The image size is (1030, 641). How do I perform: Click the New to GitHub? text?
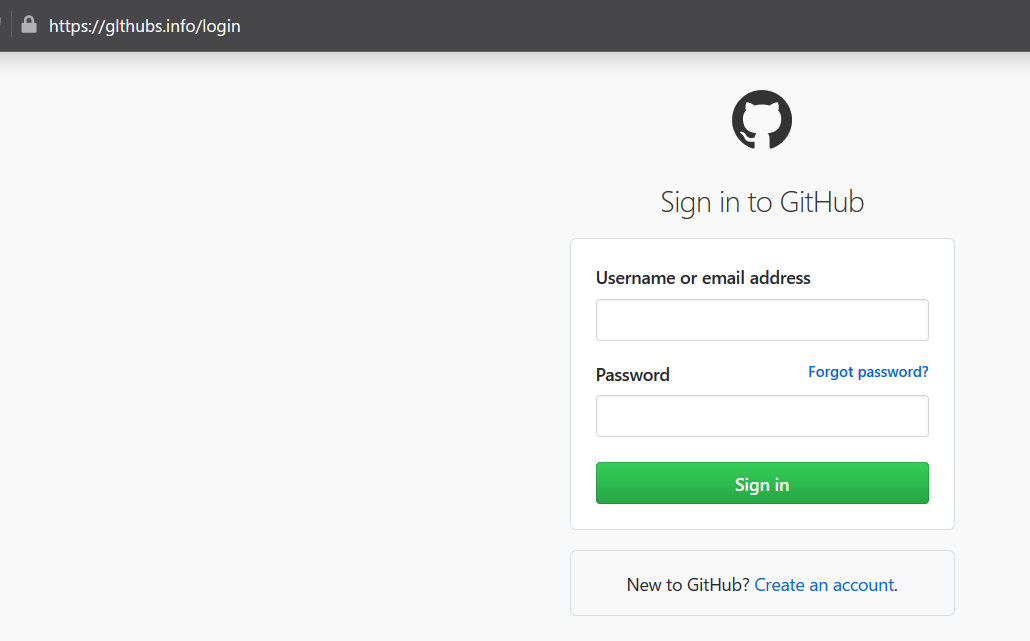click(x=688, y=585)
